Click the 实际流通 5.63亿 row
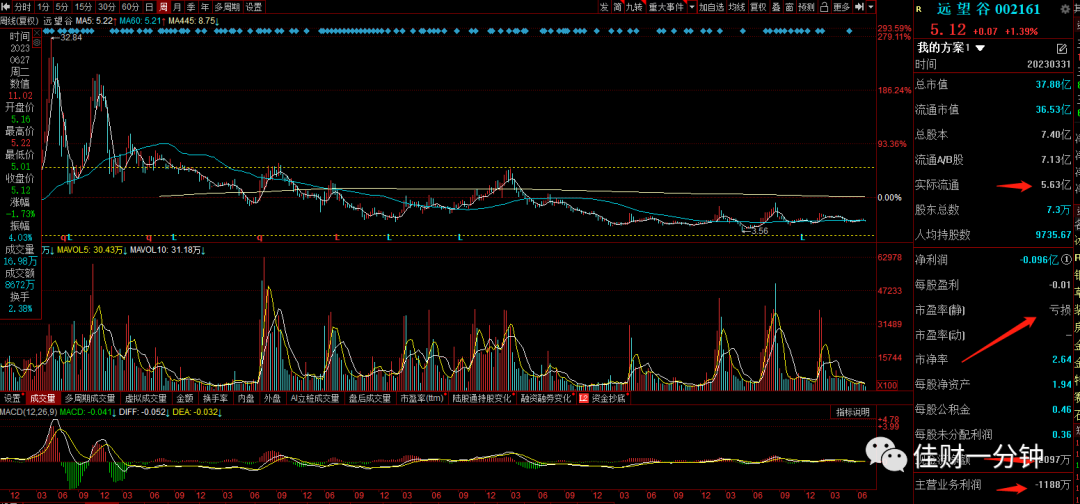 click(993, 185)
